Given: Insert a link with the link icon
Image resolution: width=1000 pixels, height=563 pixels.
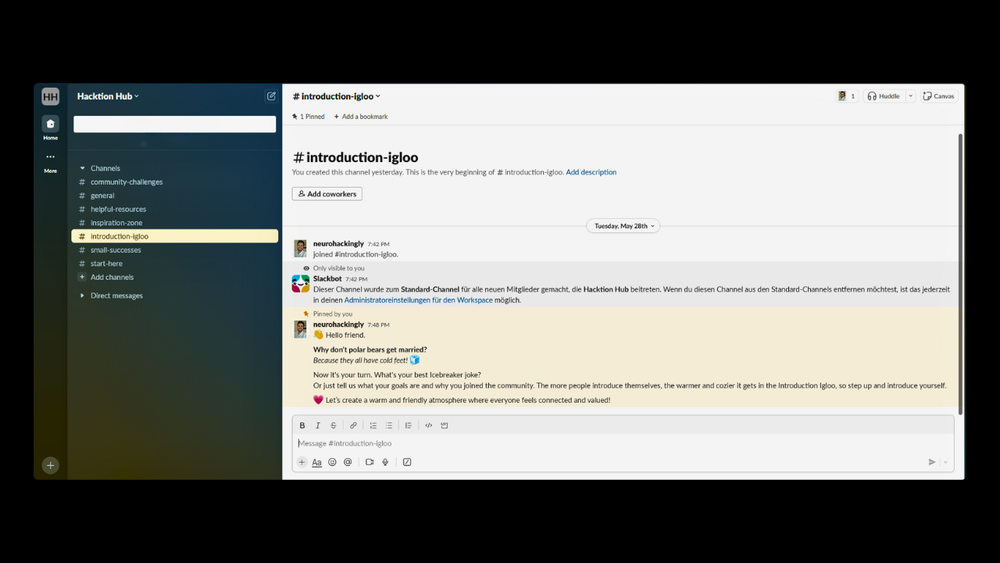Looking at the screenshot, I should click(x=353, y=426).
